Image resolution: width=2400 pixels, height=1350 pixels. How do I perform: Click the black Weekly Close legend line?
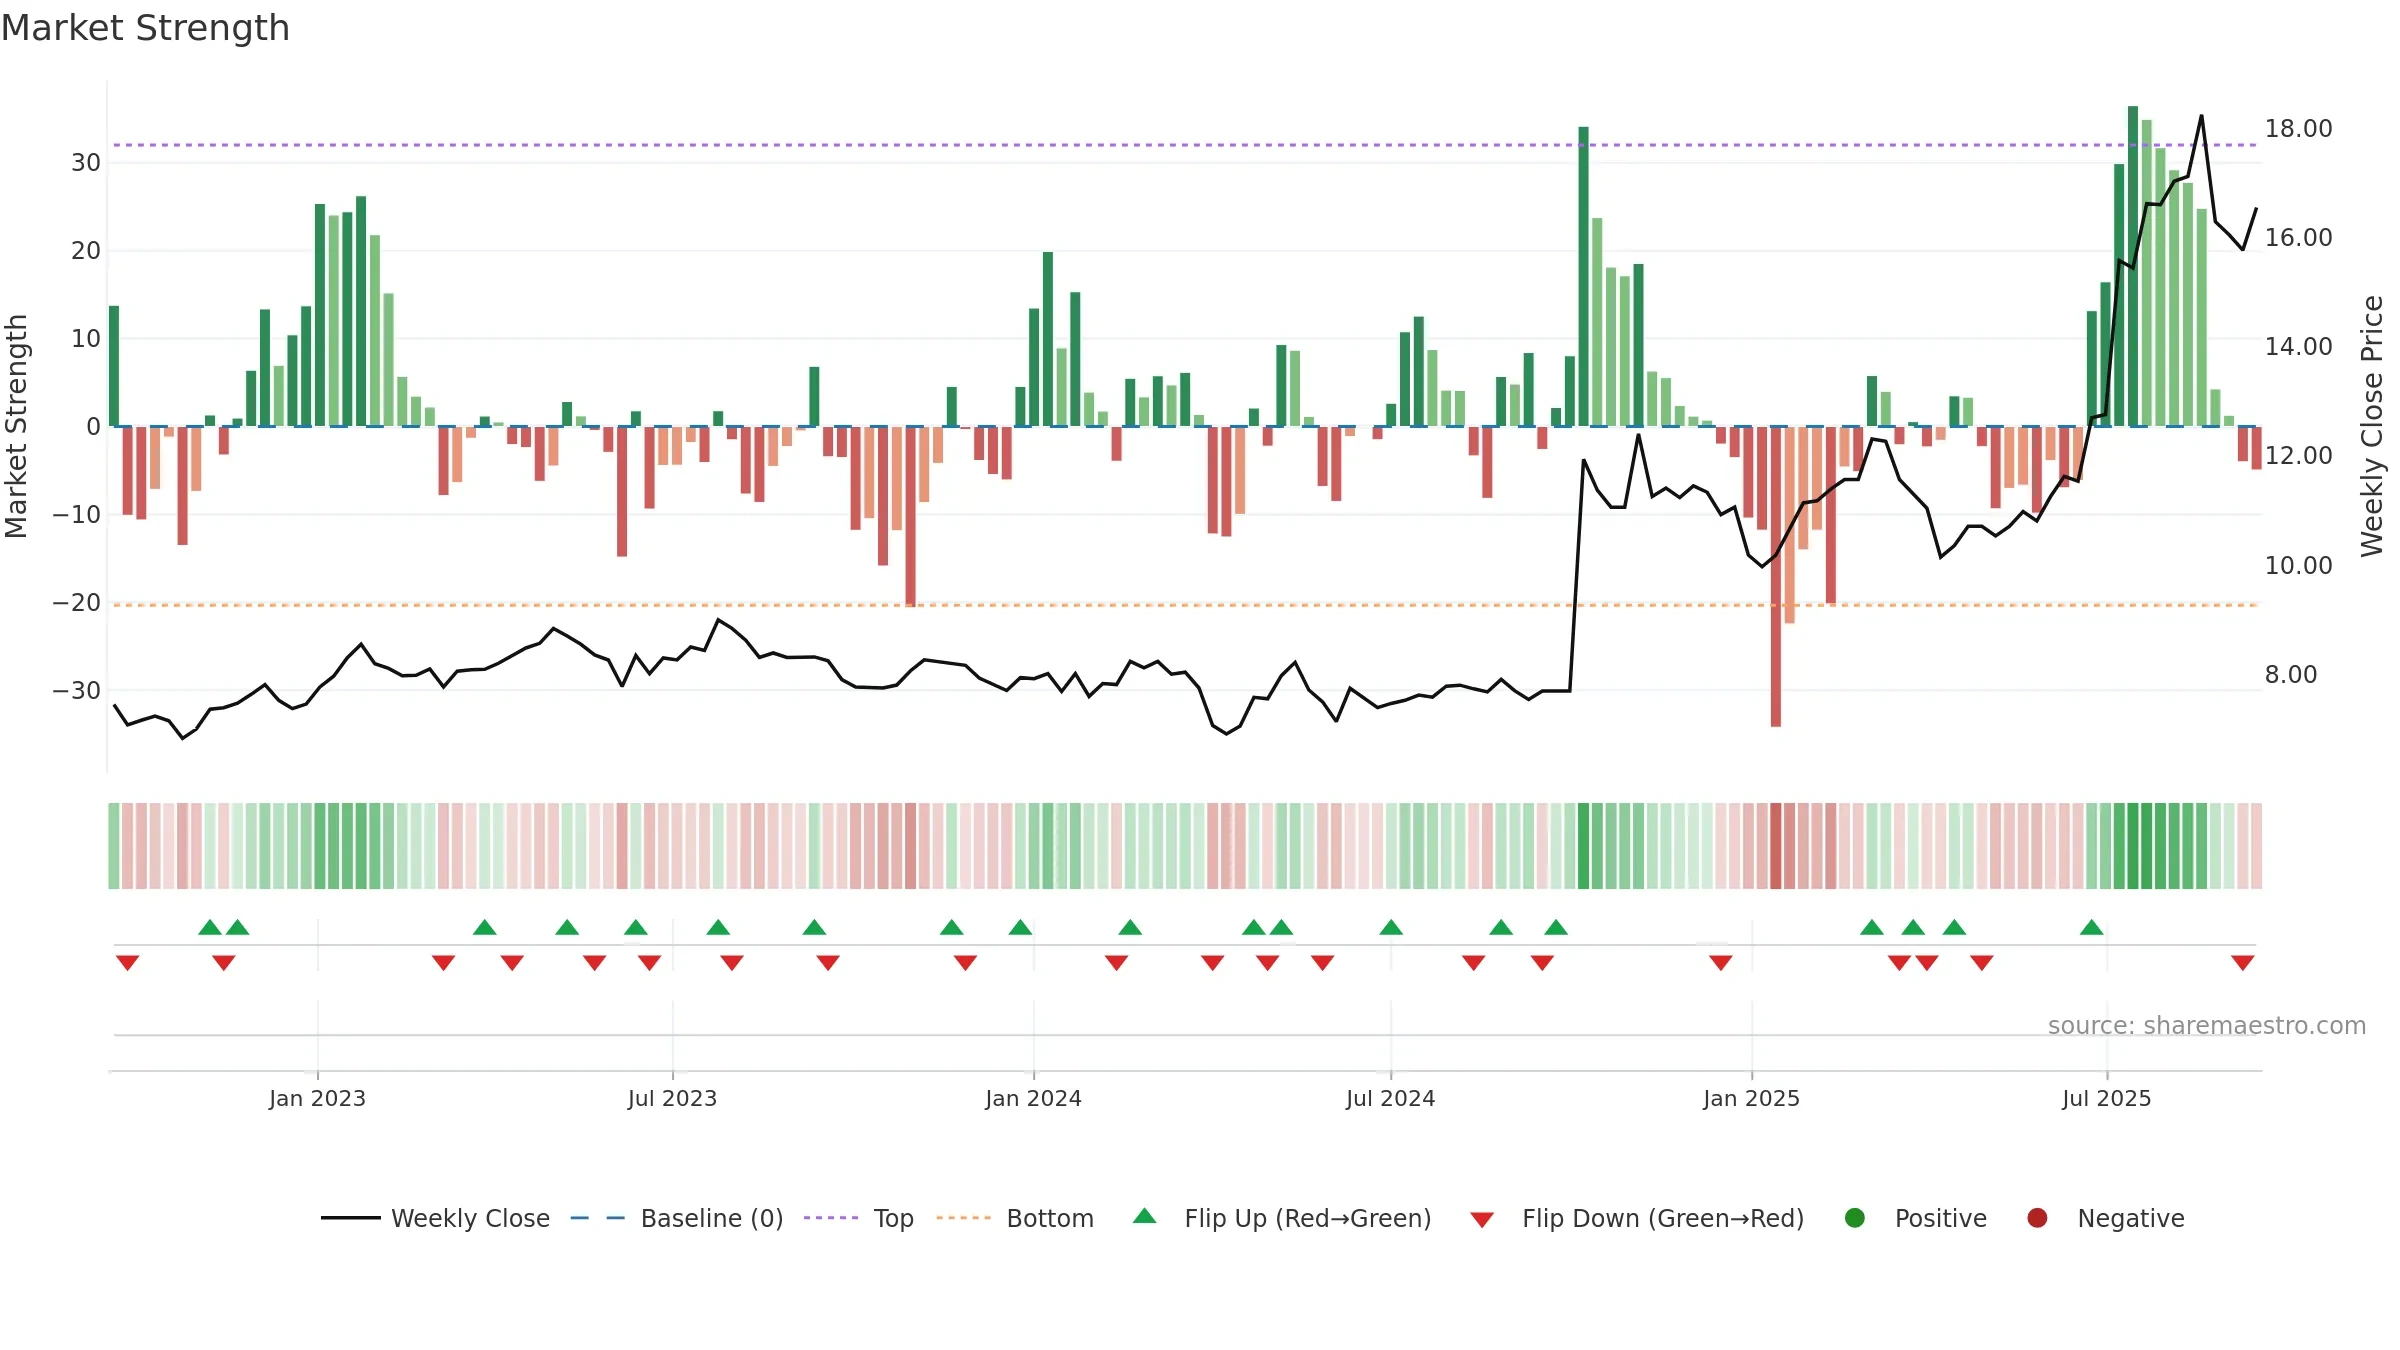coord(350,1218)
